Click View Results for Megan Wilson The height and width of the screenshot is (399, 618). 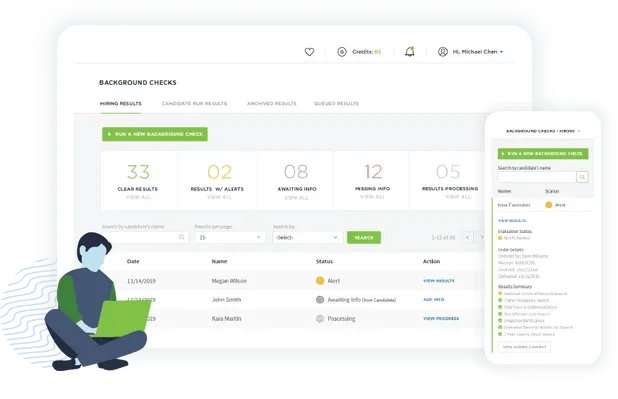point(439,281)
